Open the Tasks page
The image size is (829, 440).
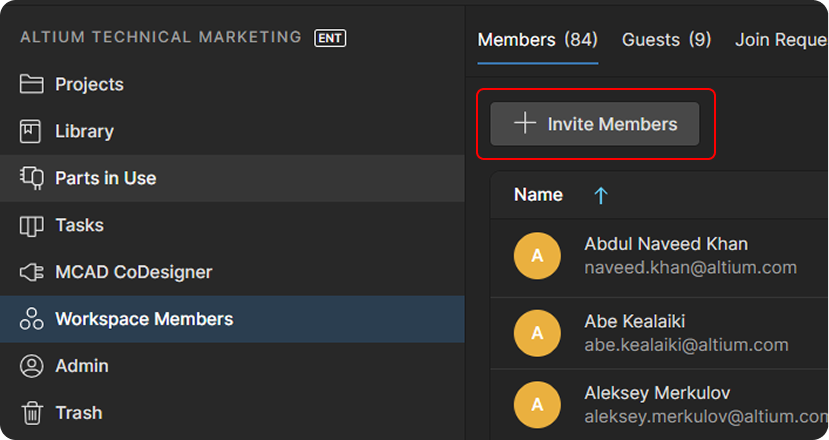click(232, 225)
